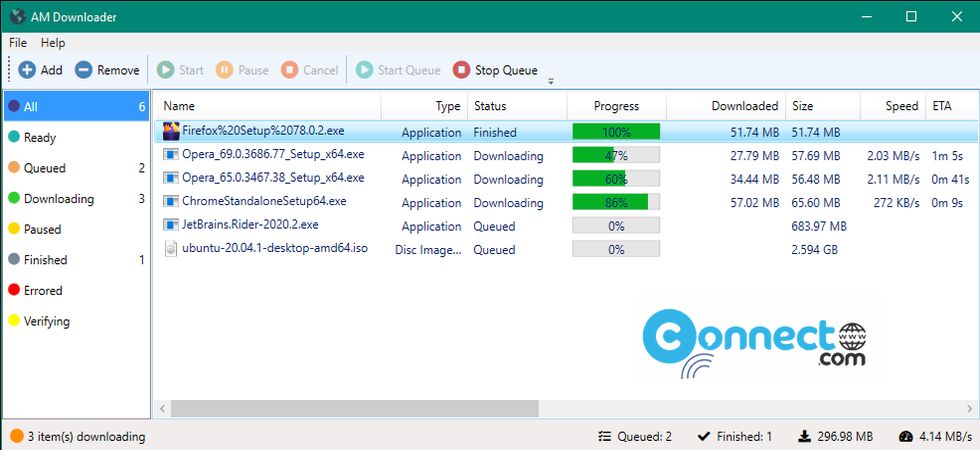Sort by the Speed column header
Screen dimensions: 980x450
(892, 106)
